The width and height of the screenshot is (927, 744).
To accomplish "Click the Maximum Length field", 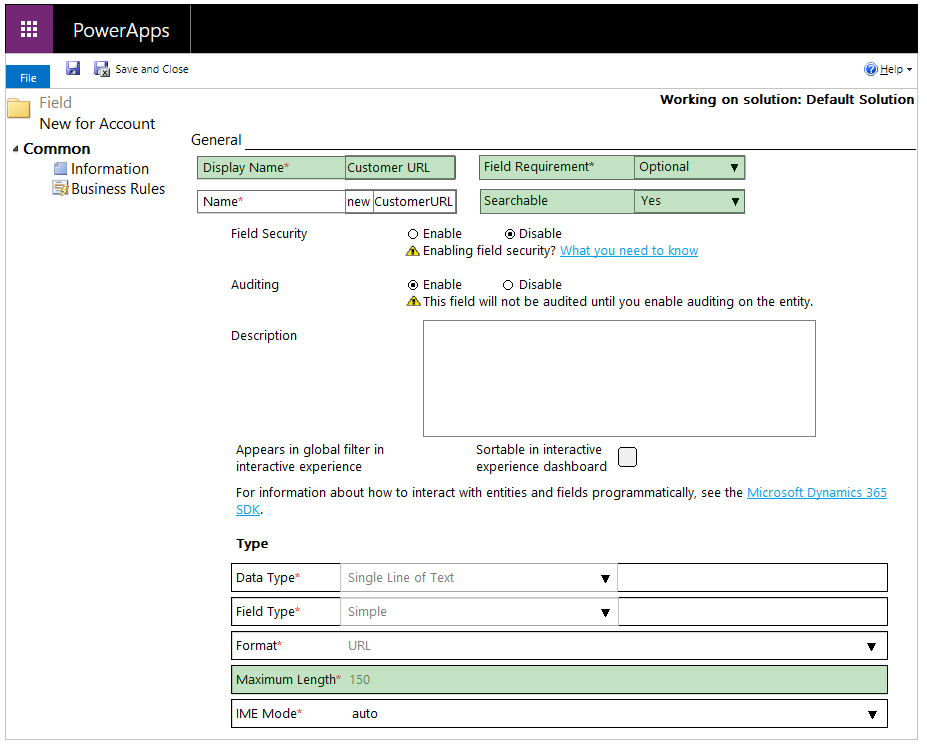I will pyautogui.click(x=559, y=680).
